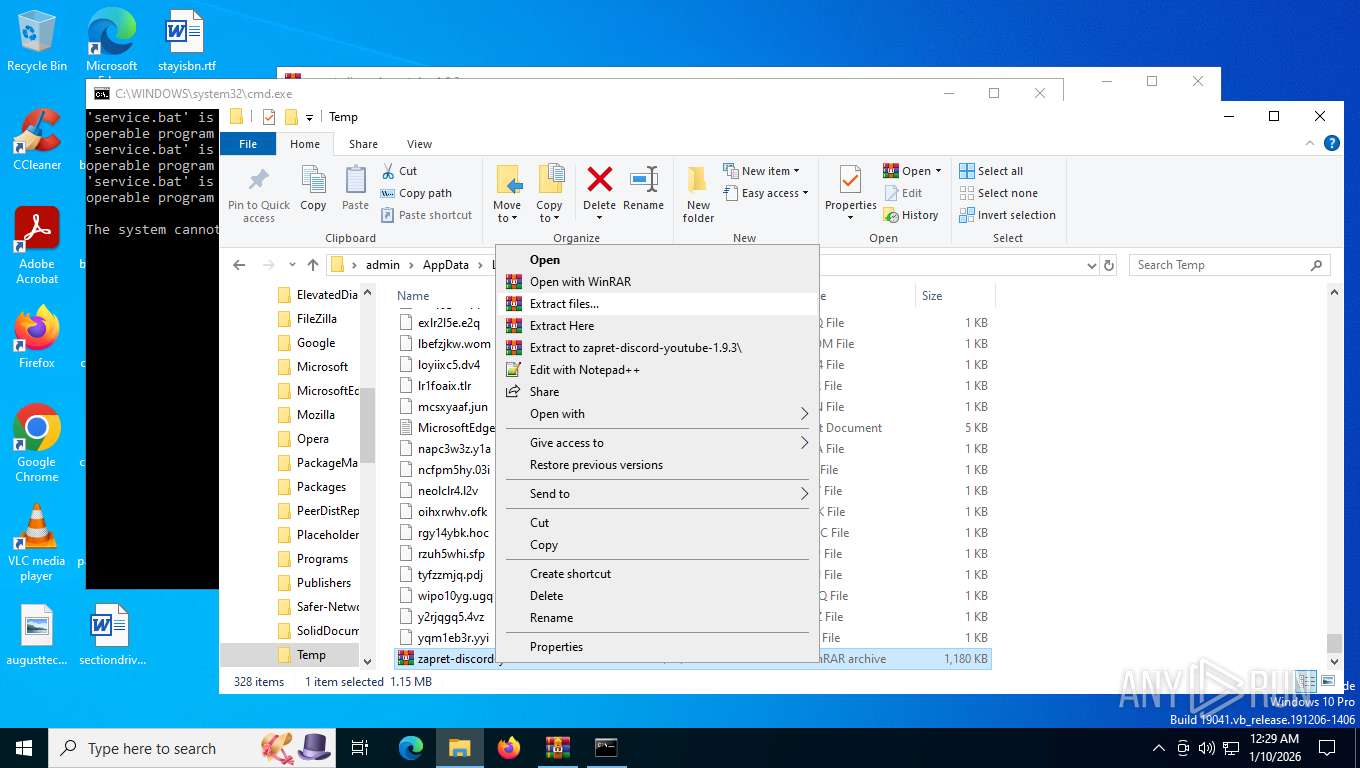Open VLC media player desktop icon
1360x768 pixels.
point(37,542)
